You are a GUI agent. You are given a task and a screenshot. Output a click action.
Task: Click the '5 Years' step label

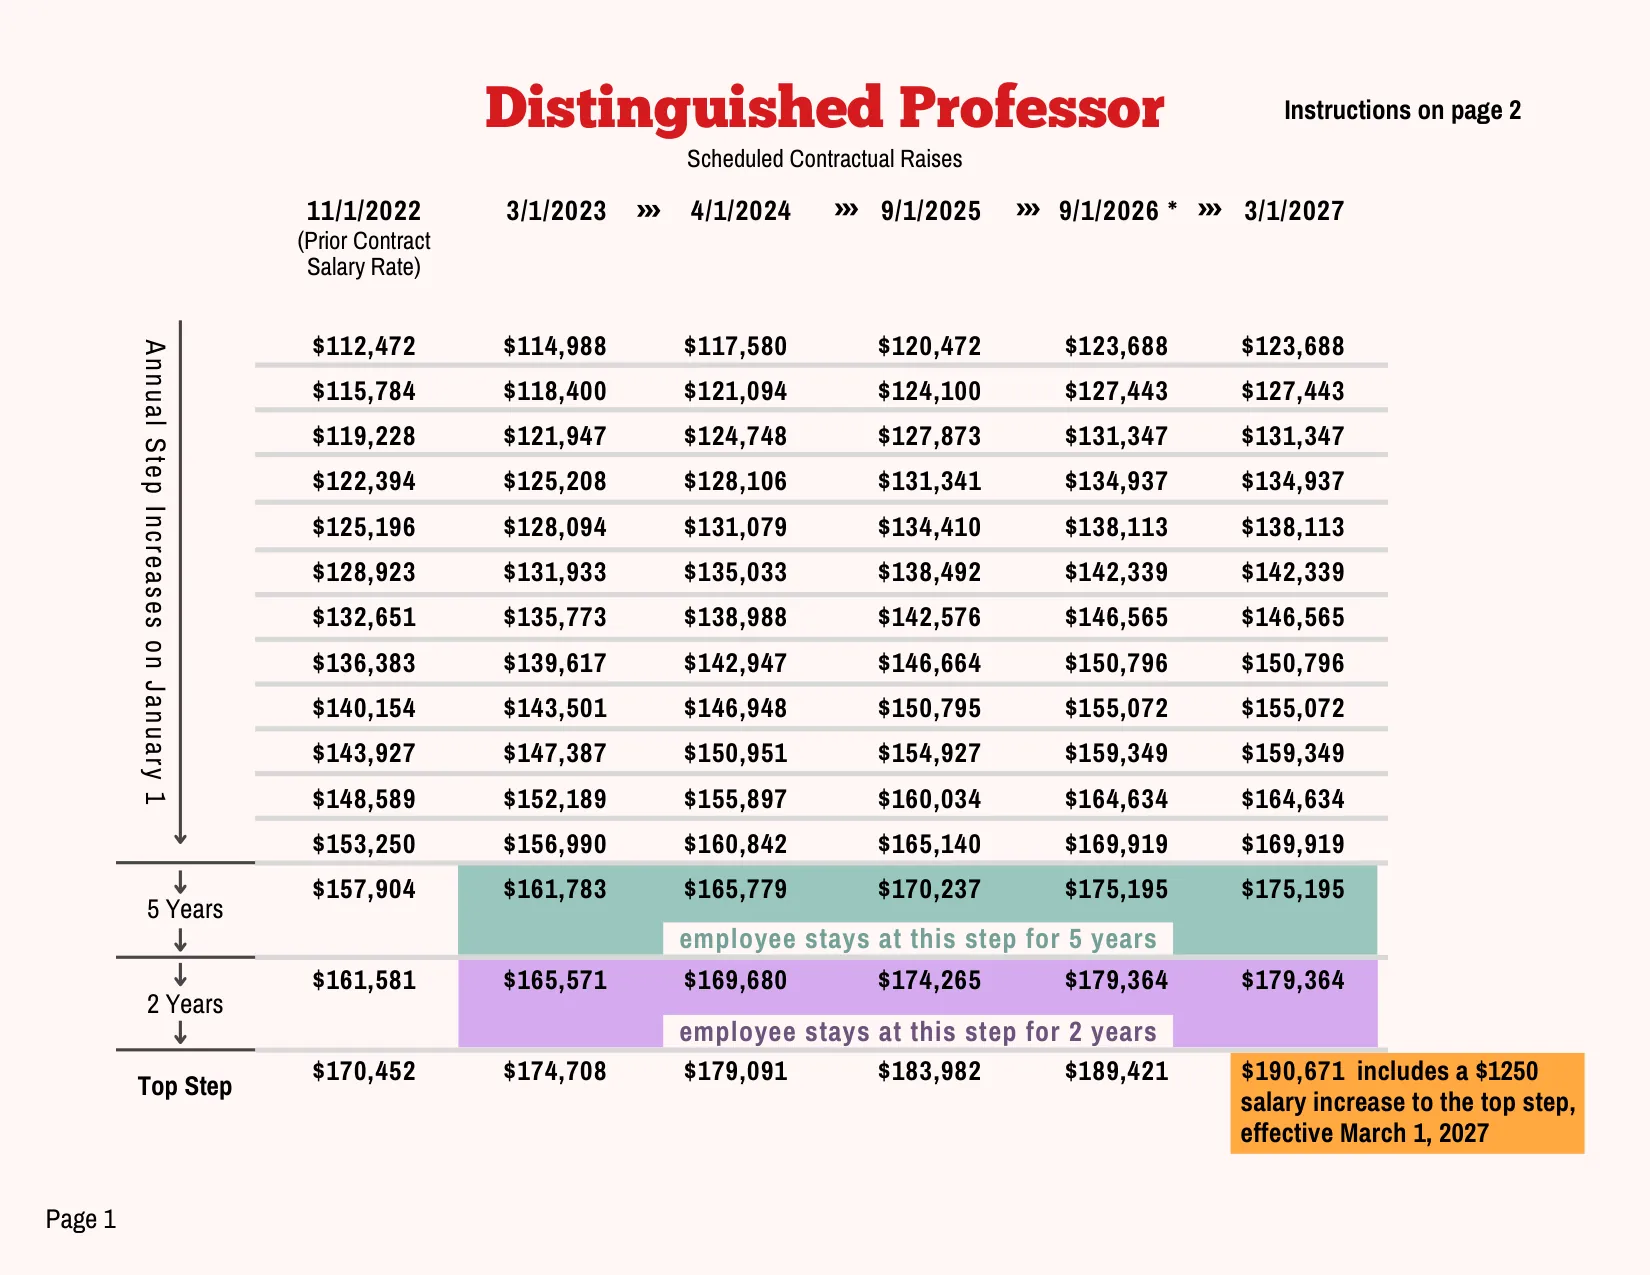[x=185, y=910]
